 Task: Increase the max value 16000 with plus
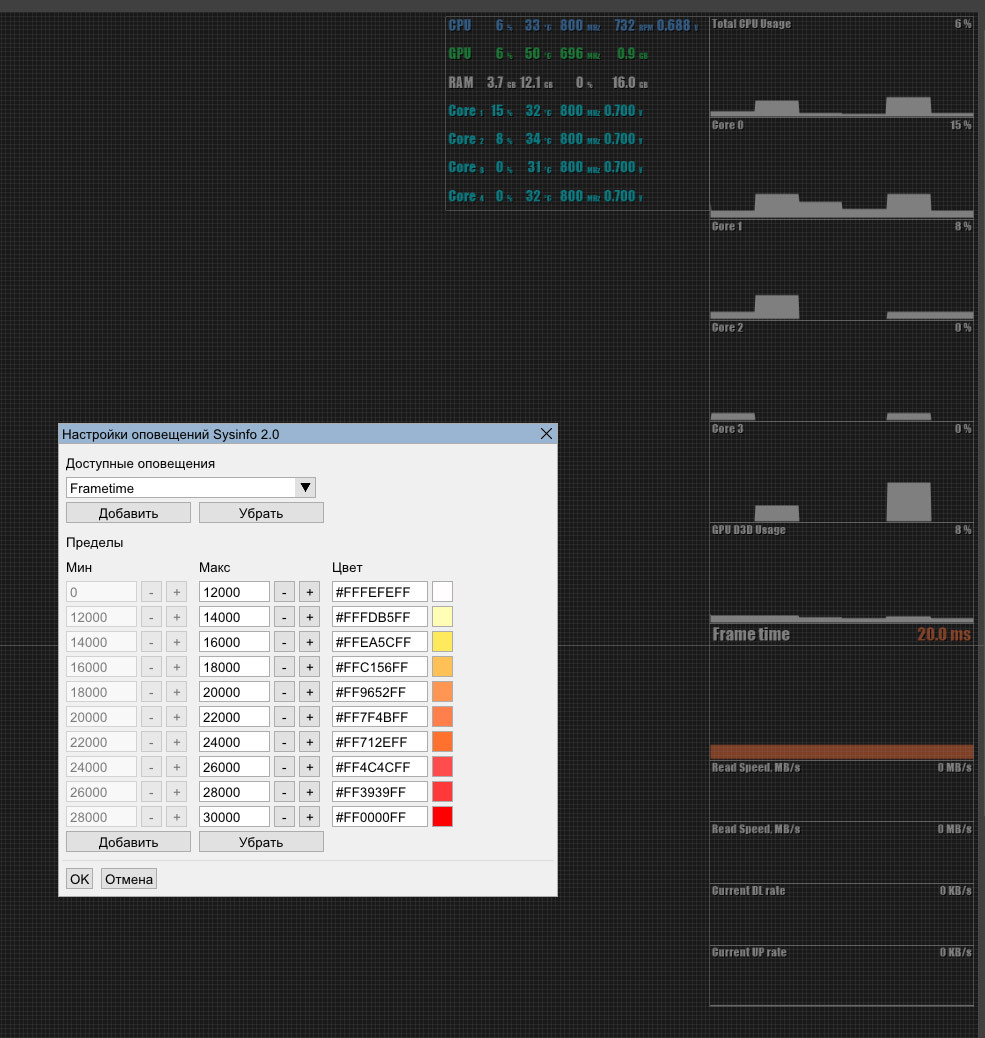(x=310, y=642)
